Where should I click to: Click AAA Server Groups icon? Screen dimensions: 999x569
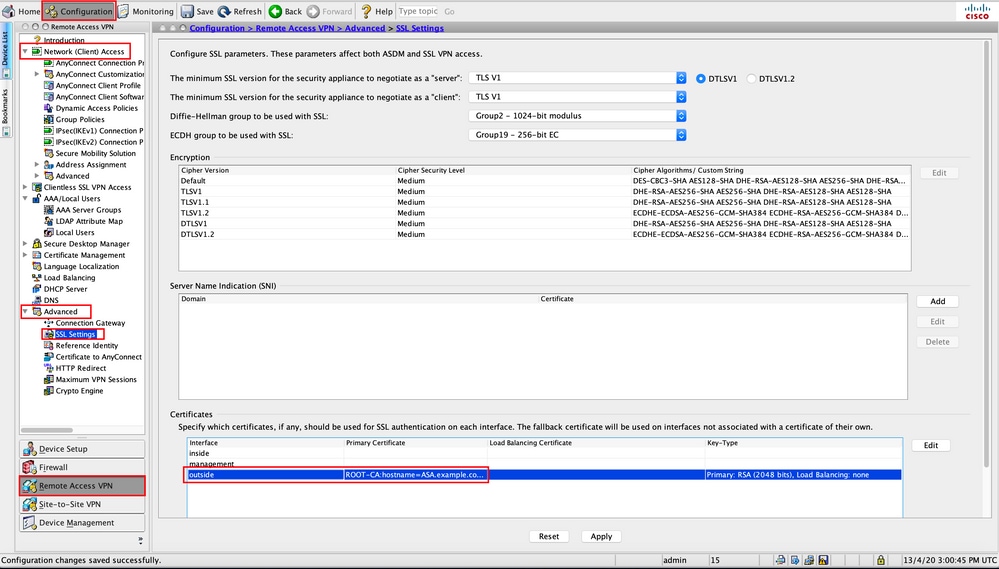point(48,210)
